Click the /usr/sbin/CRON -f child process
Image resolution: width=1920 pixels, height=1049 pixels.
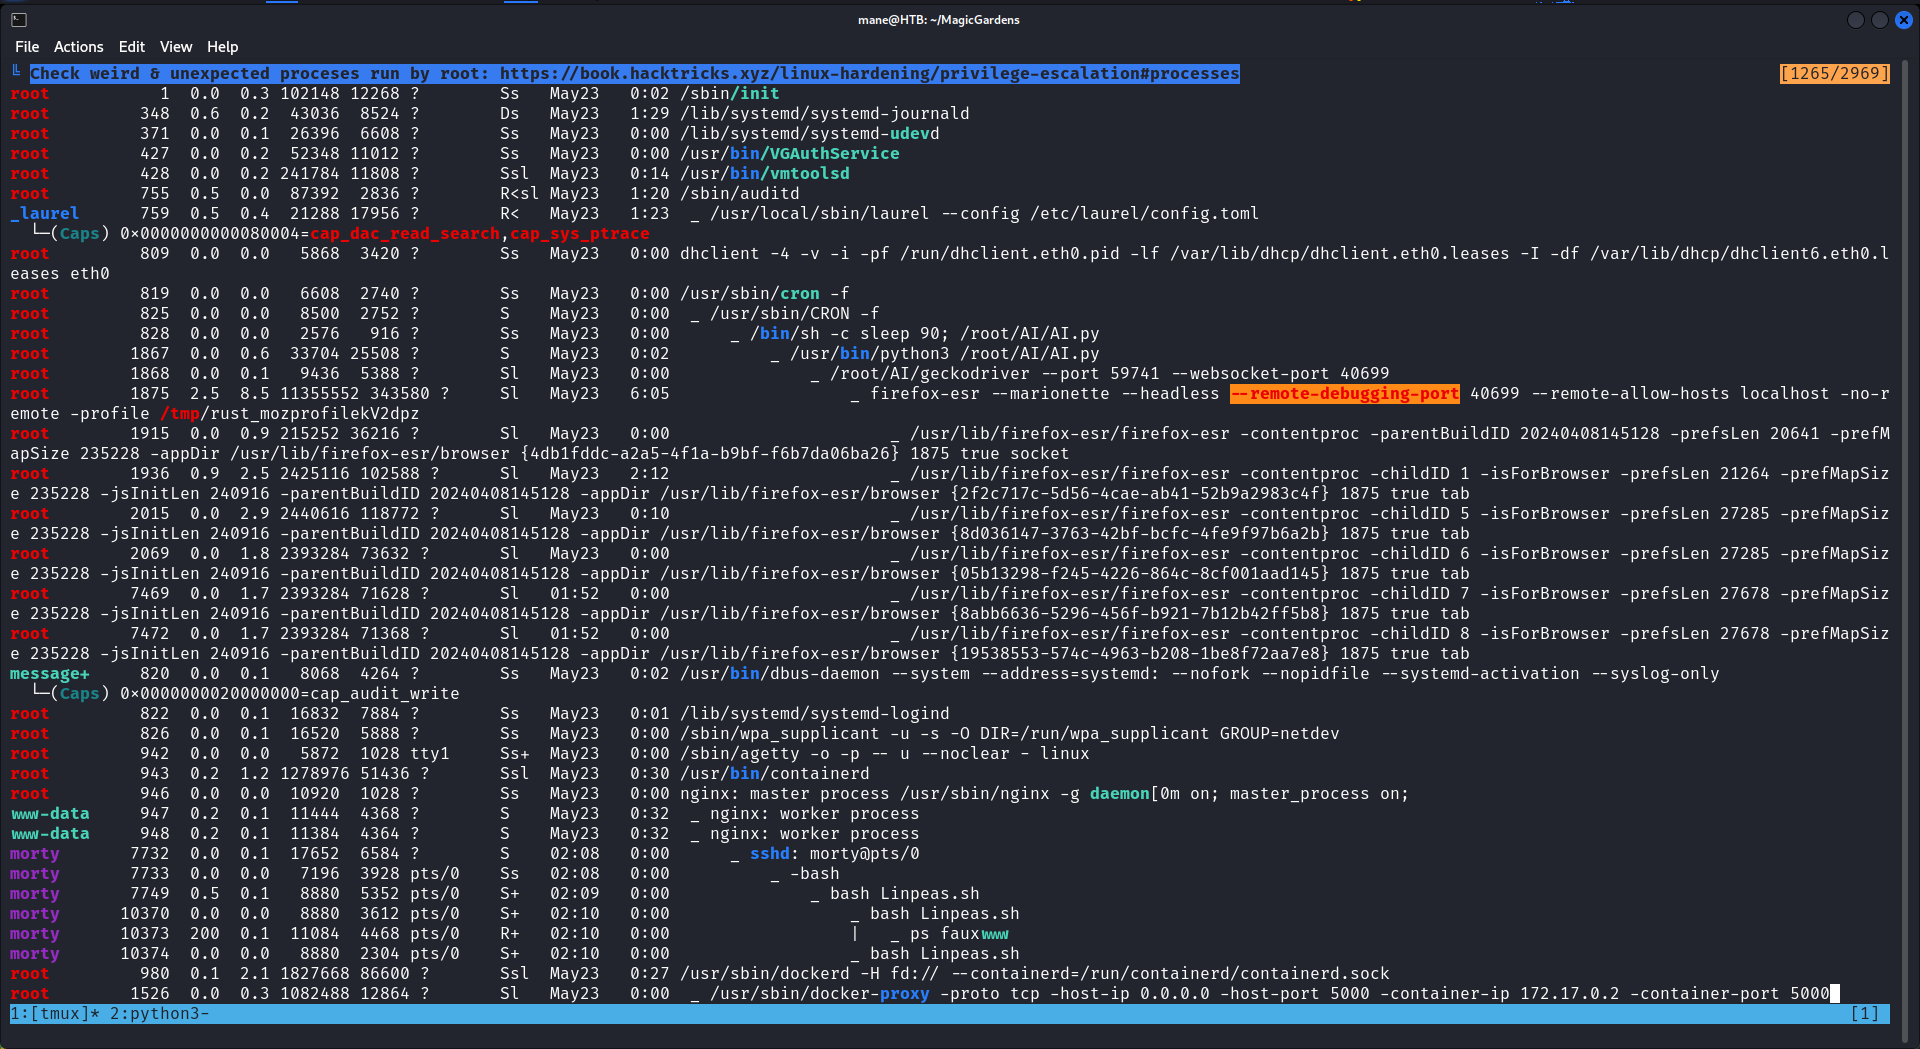[x=794, y=313]
